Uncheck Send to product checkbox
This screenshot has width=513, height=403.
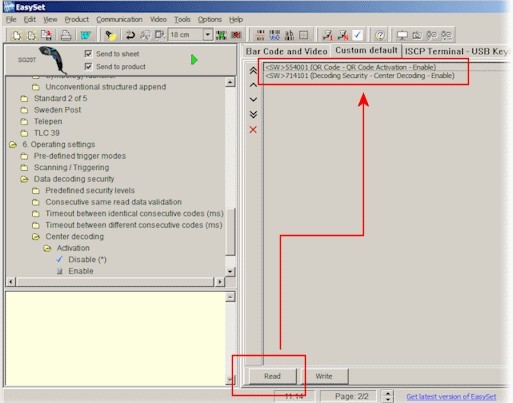pos(88,66)
